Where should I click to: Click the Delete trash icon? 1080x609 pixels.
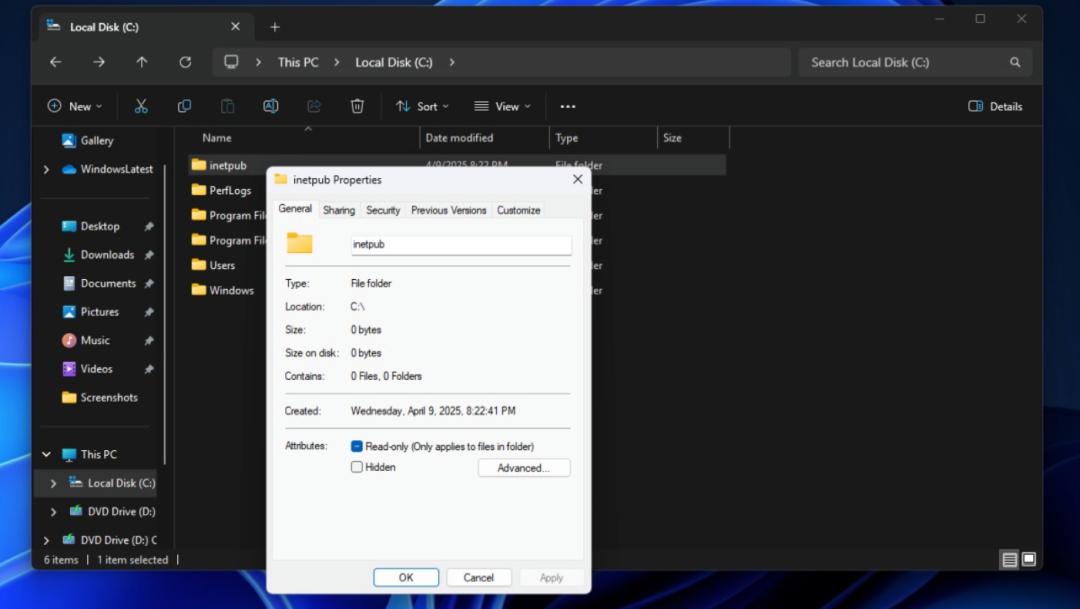coord(357,105)
